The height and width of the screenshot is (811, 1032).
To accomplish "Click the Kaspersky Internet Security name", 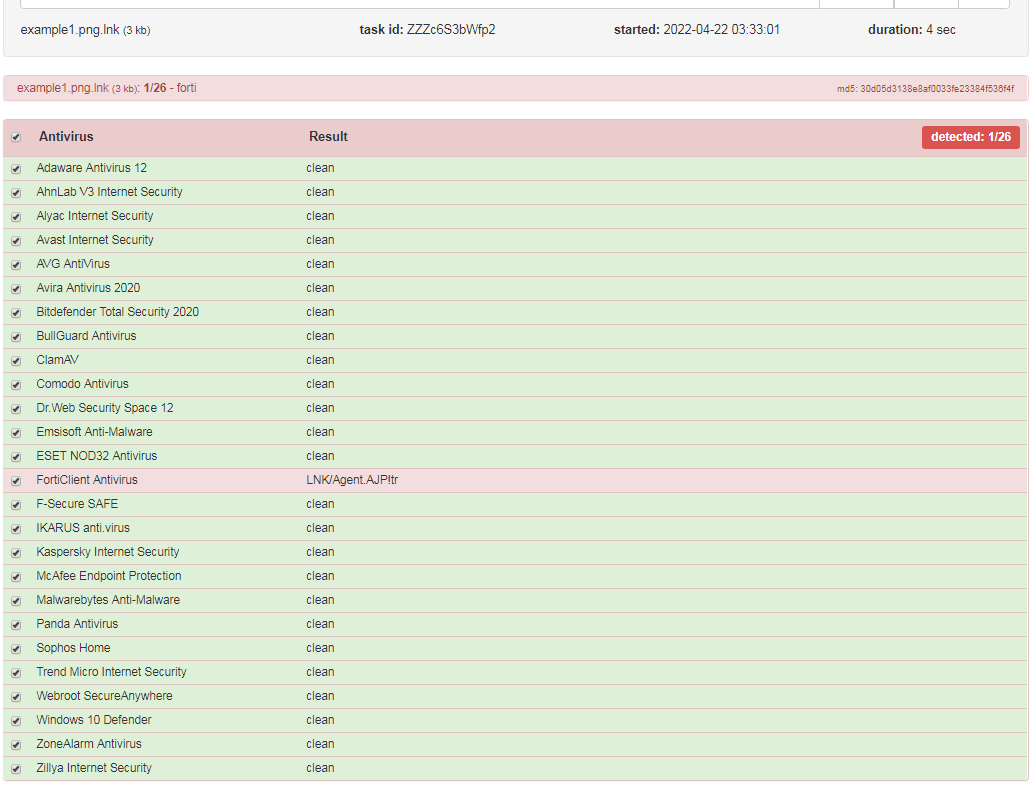I will coord(108,552).
